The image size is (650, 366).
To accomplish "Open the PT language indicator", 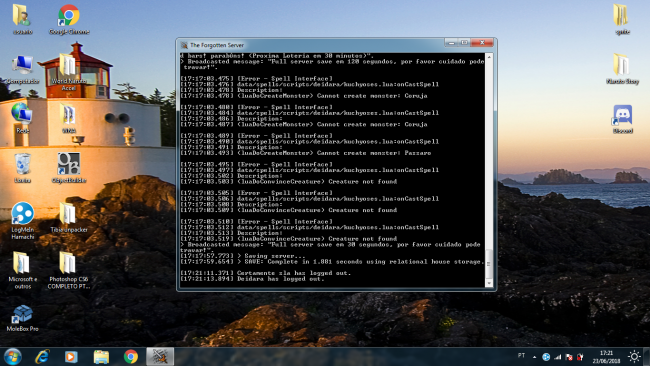I will [521, 356].
